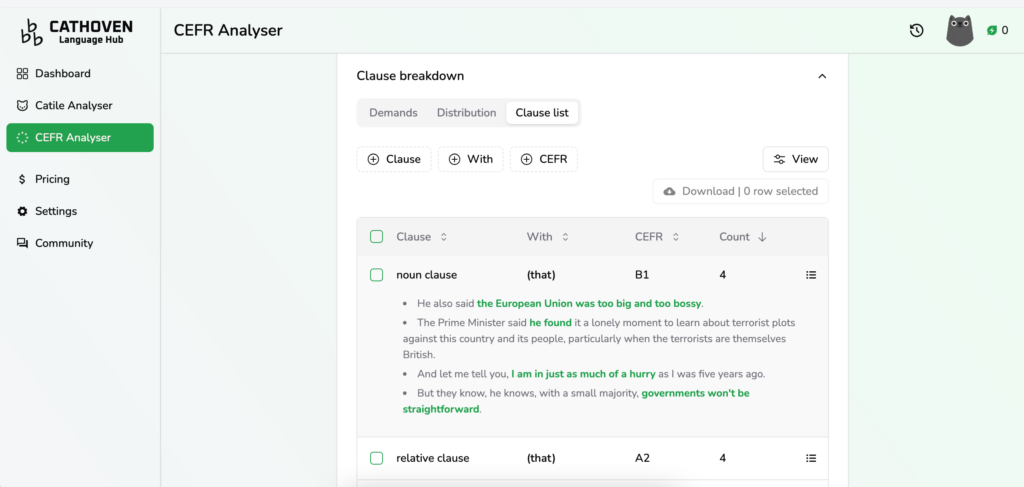Click the sliders icon in View button
Image resolution: width=1024 pixels, height=487 pixels.
[779, 159]
